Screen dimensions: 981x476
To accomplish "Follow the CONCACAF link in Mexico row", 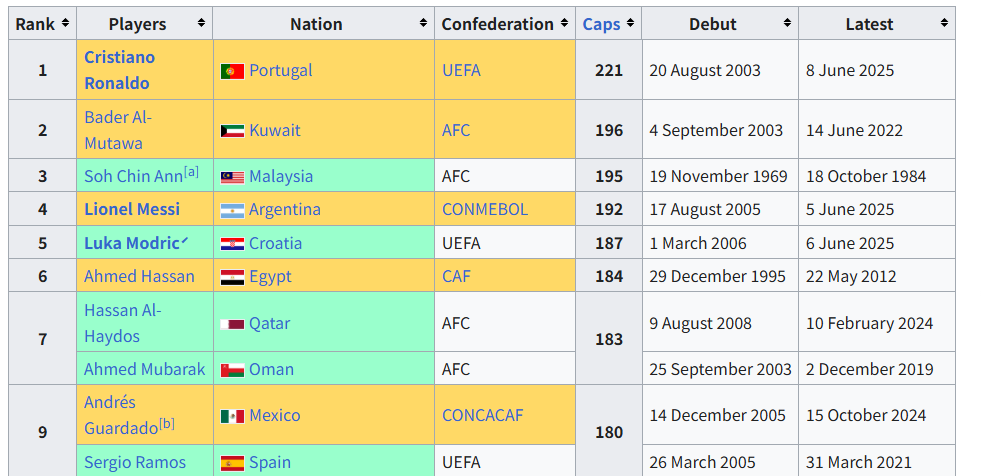I will 482,415.
